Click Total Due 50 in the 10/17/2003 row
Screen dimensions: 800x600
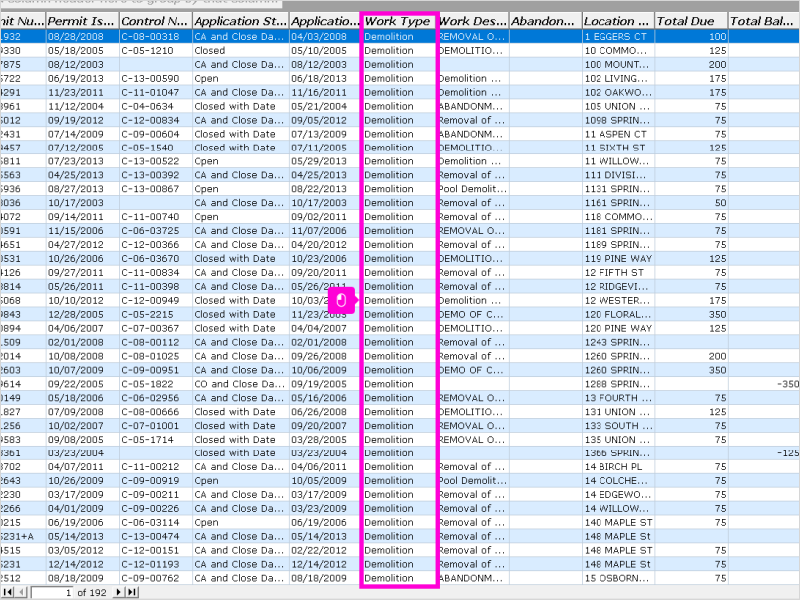[x=691, y=203]
